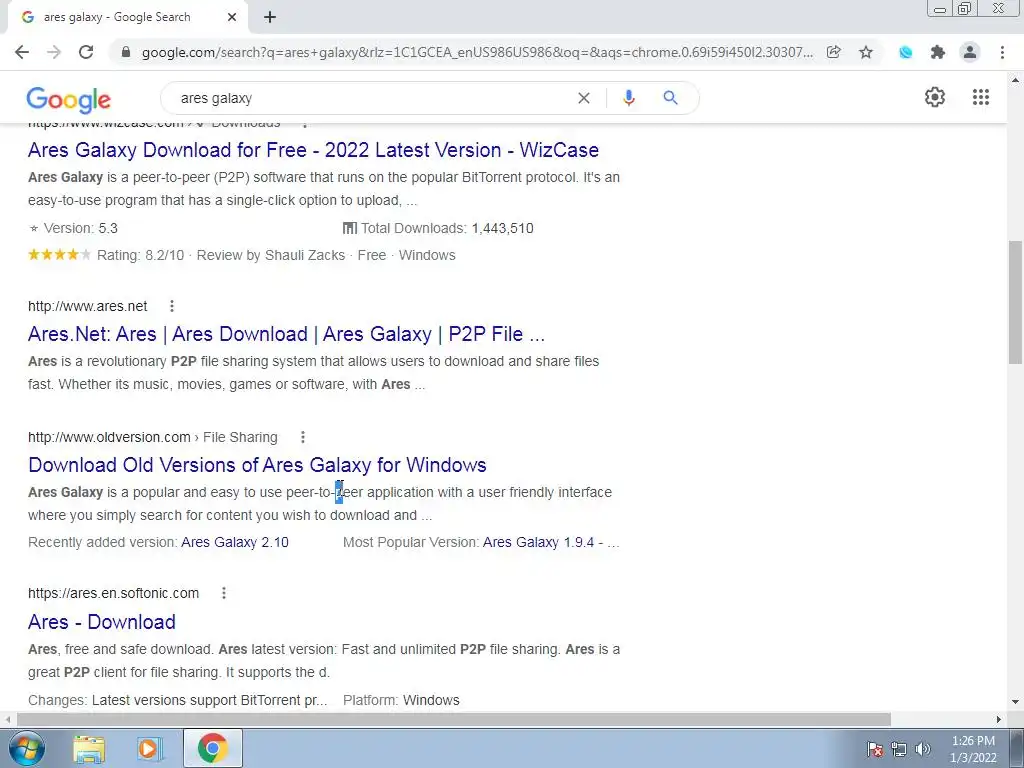
Task: Click in the ares galaxy search field
Action: [x=372, y=98]
